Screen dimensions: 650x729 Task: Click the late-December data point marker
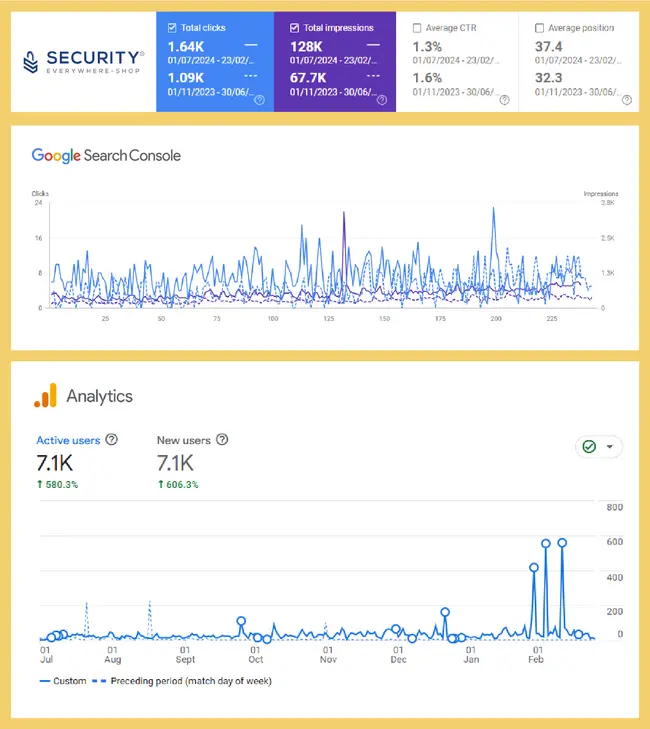point(445,612)
